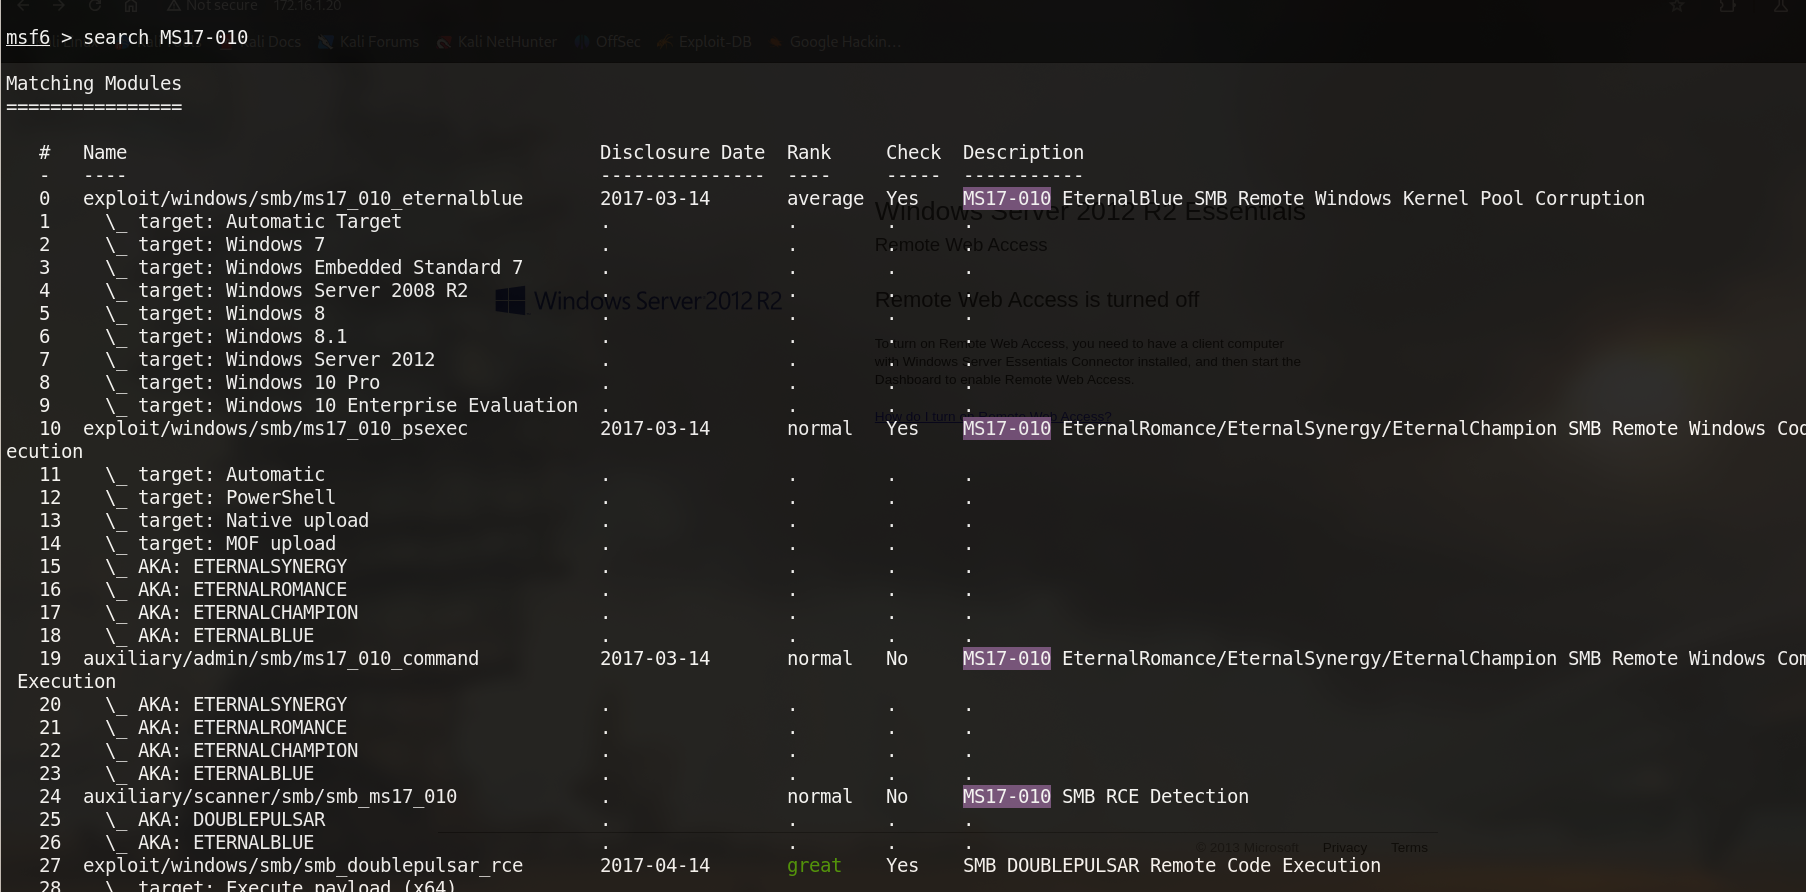1806x892 pixels.
Task: Click the Terms footer link
Action: pos(1409,848)
